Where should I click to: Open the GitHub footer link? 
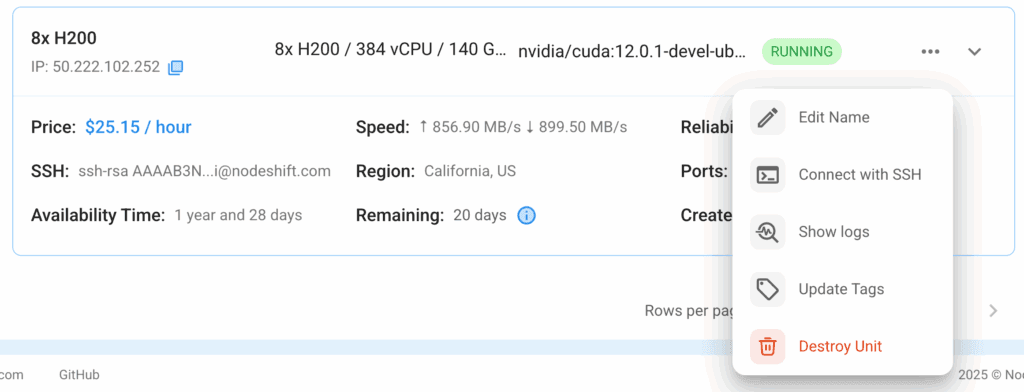pos(79,375)
